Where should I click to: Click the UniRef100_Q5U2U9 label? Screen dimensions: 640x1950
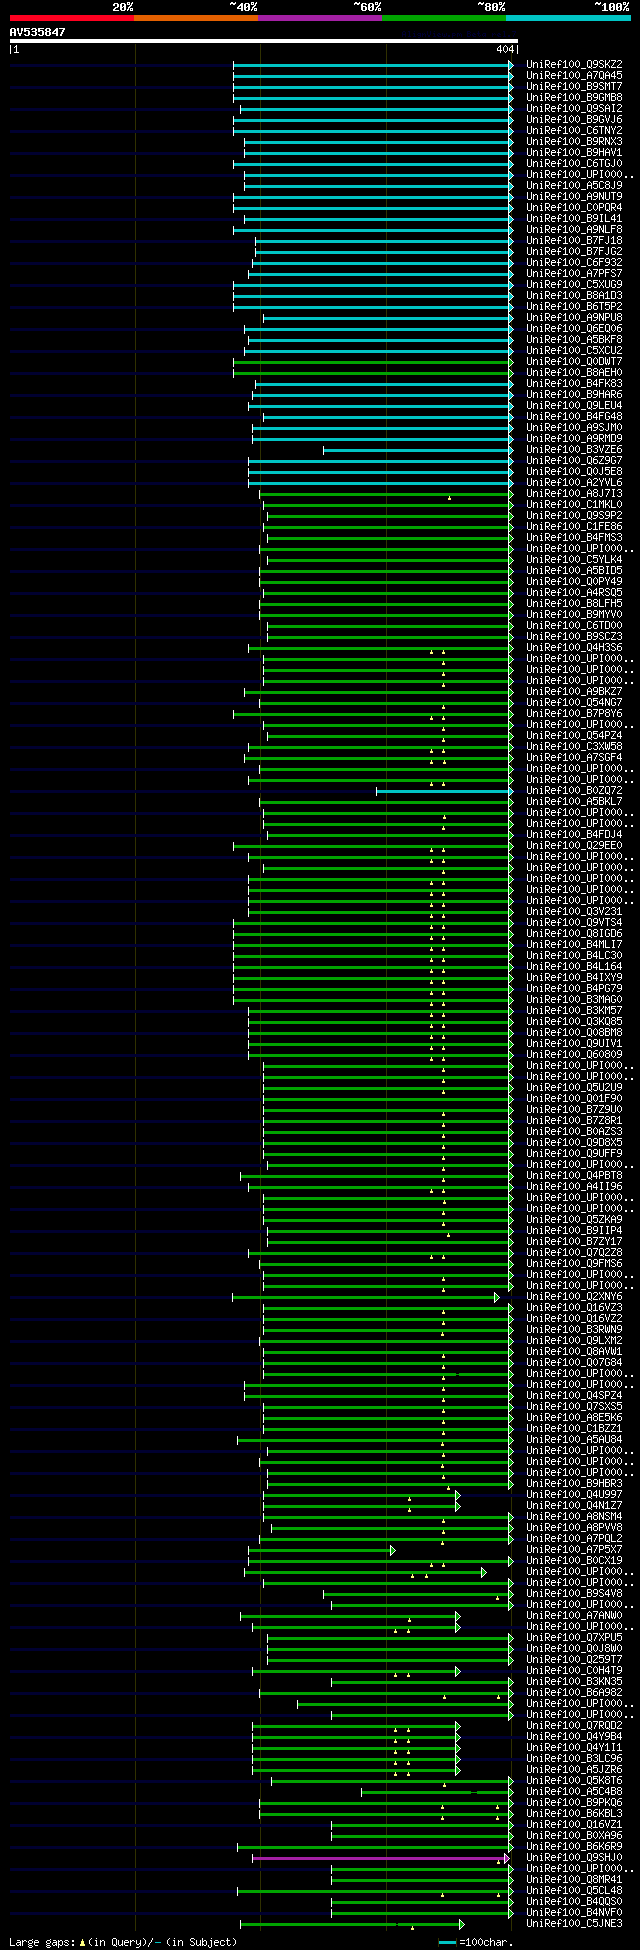[x=574, y=1088]
